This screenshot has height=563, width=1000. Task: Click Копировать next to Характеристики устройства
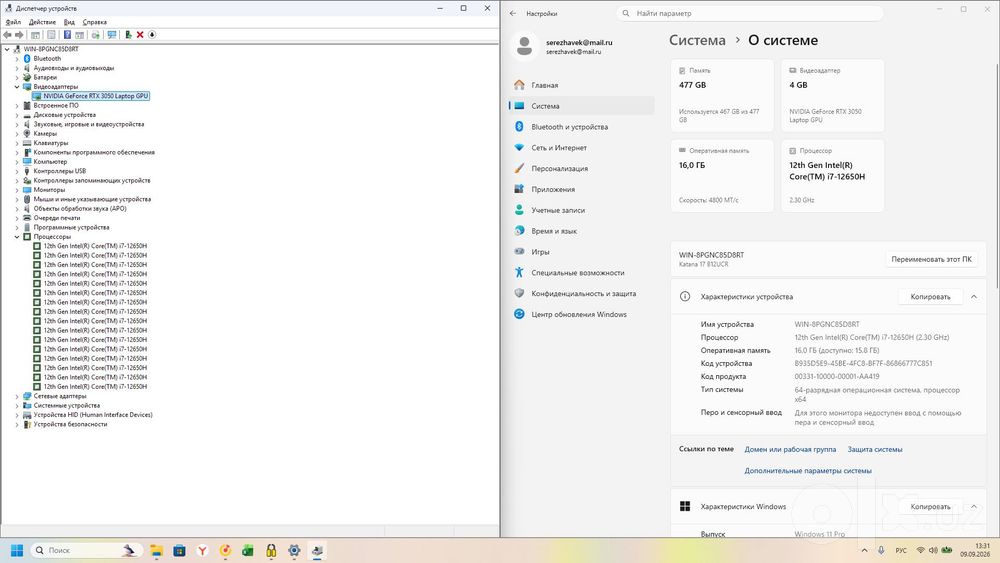(930, 296)
